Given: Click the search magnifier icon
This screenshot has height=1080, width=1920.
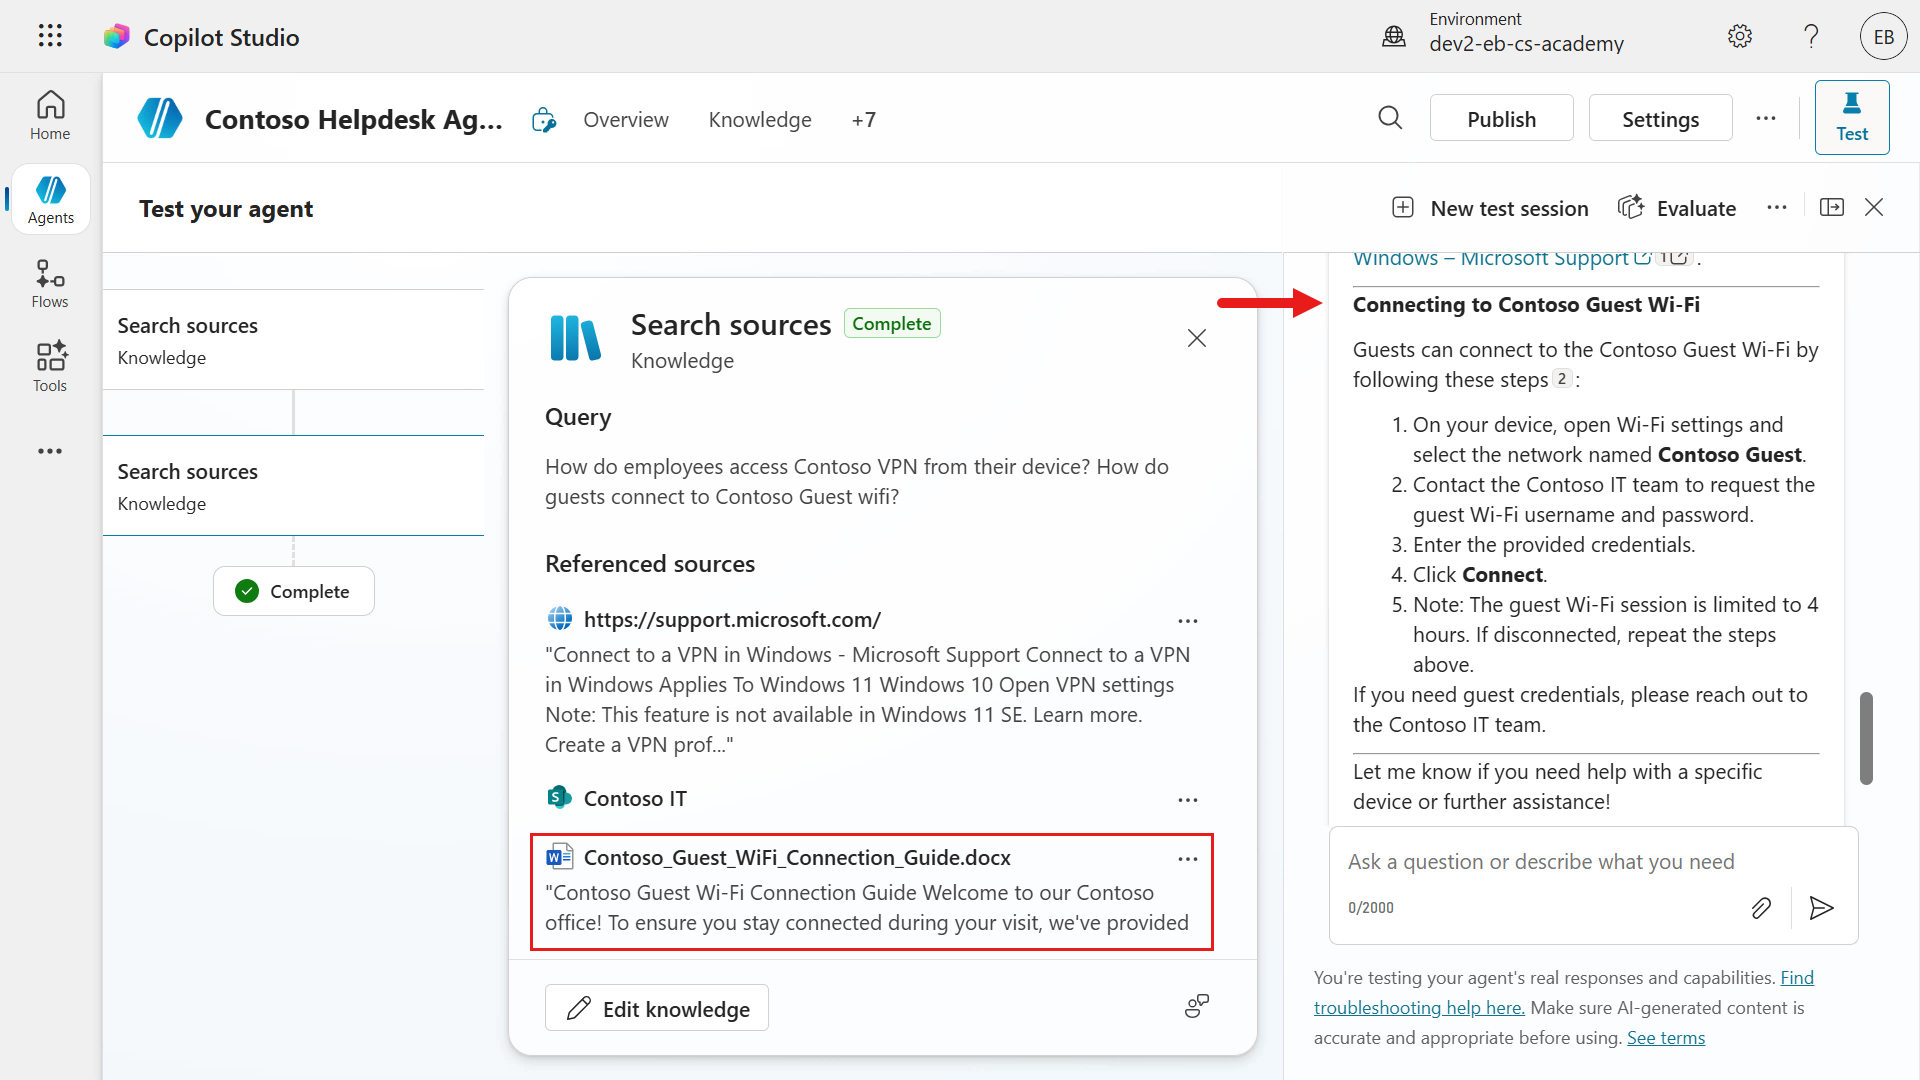Looking at the screenshot, I should 1390,118.
